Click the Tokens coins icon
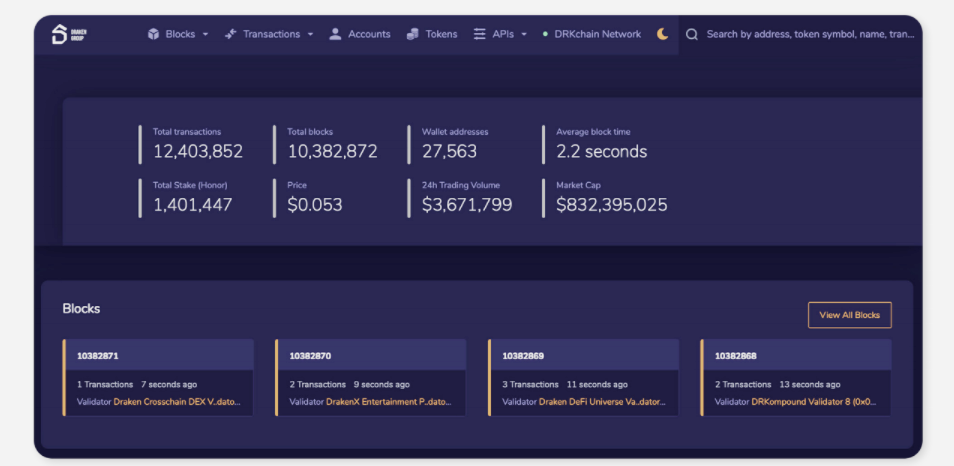954x466 pixels. coord(413,34)
